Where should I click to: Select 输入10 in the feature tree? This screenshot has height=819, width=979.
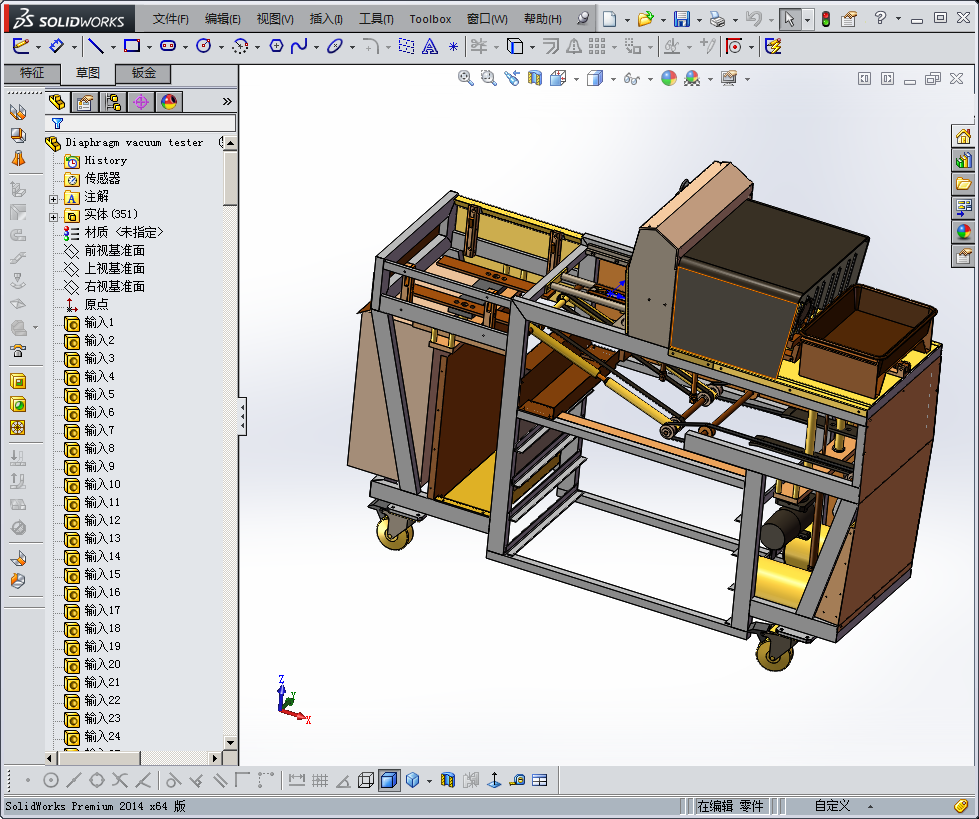click(102, 484)
